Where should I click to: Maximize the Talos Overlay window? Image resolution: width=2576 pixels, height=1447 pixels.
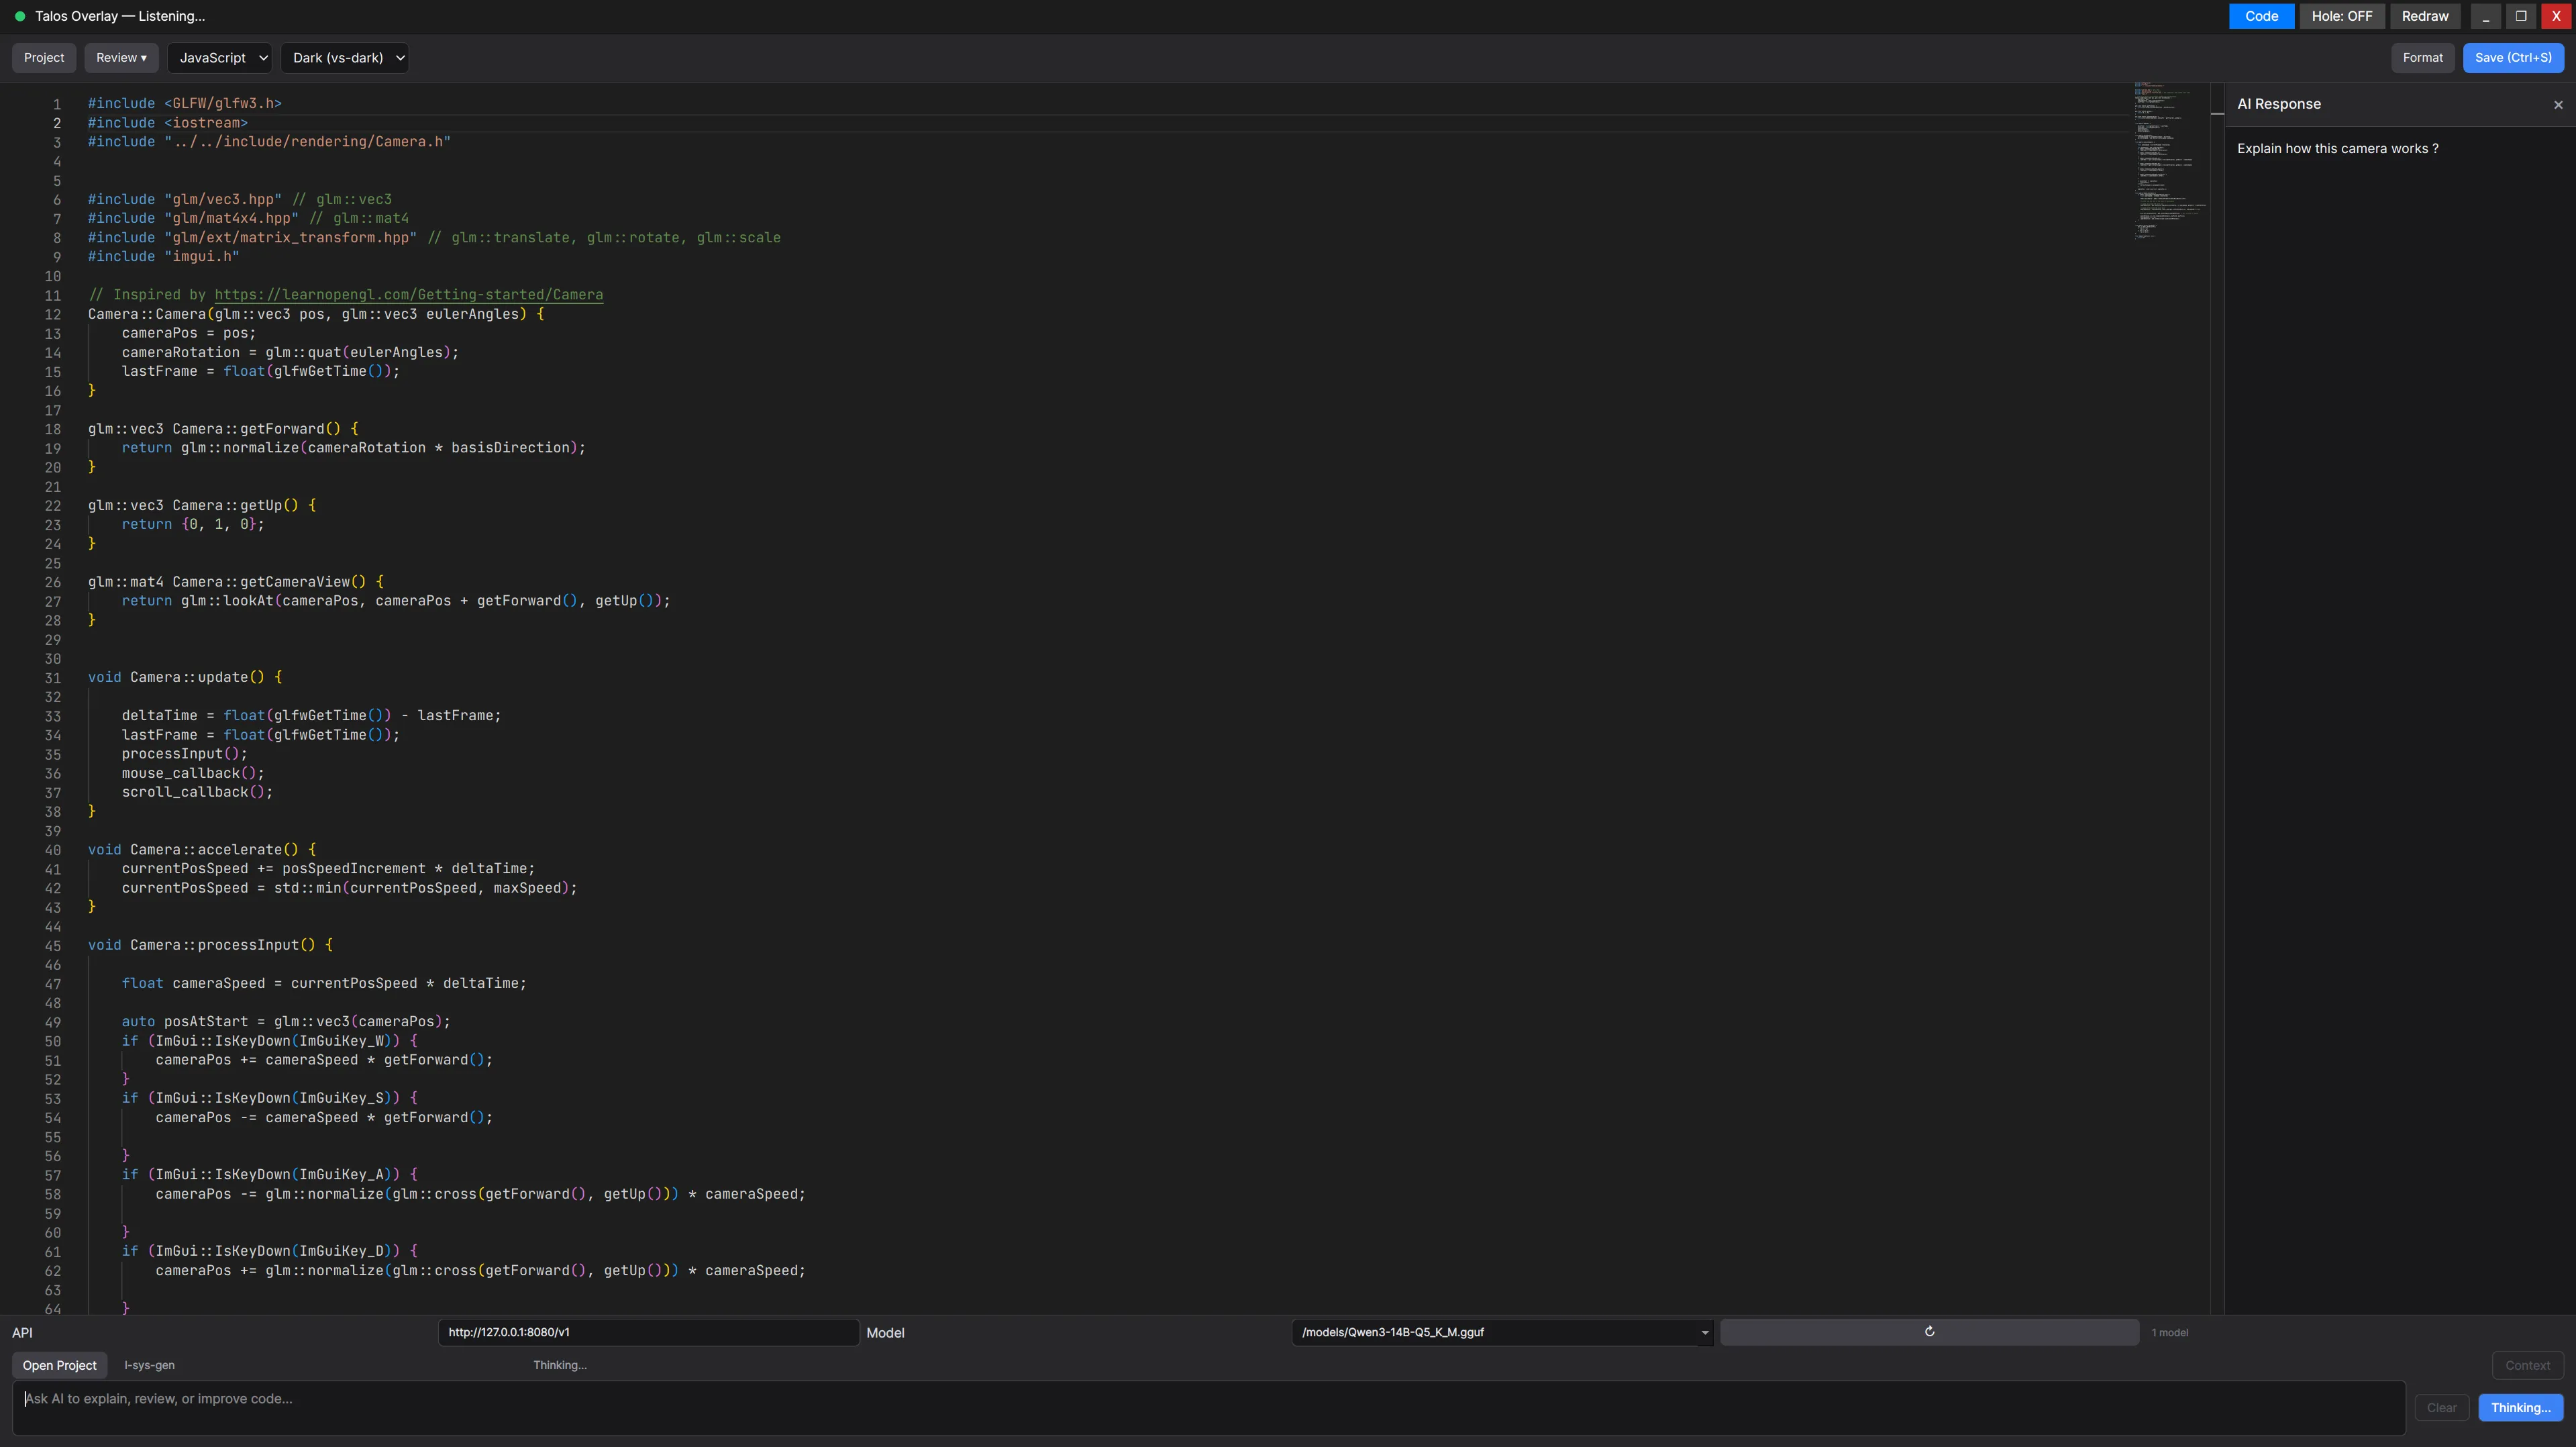pyautogui.click(x=2521, y=16)
